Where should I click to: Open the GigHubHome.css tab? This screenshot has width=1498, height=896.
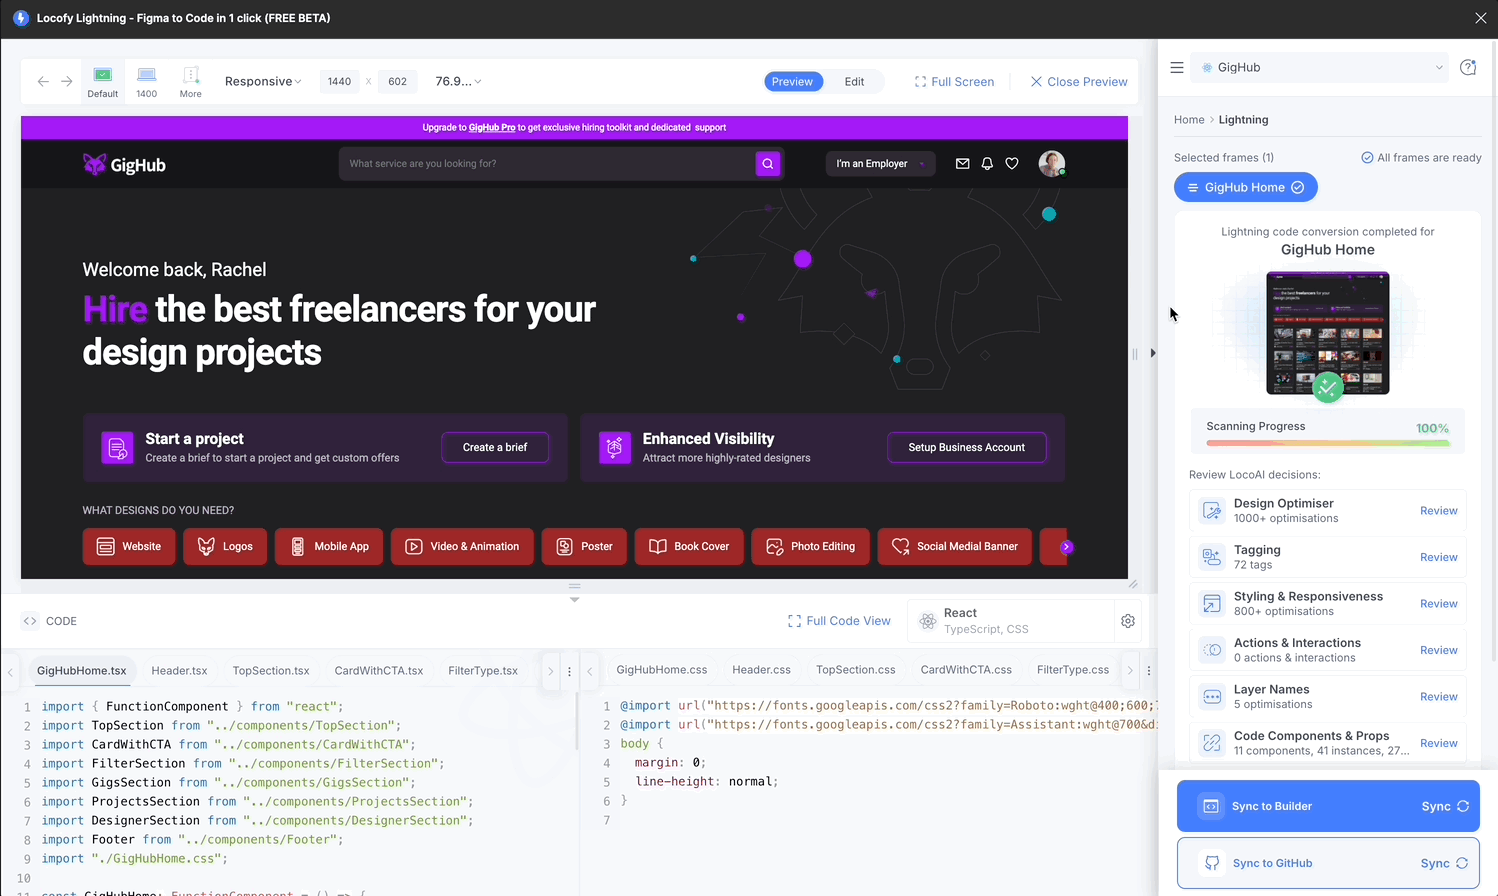pyautogui.click(x=661, y=670)
